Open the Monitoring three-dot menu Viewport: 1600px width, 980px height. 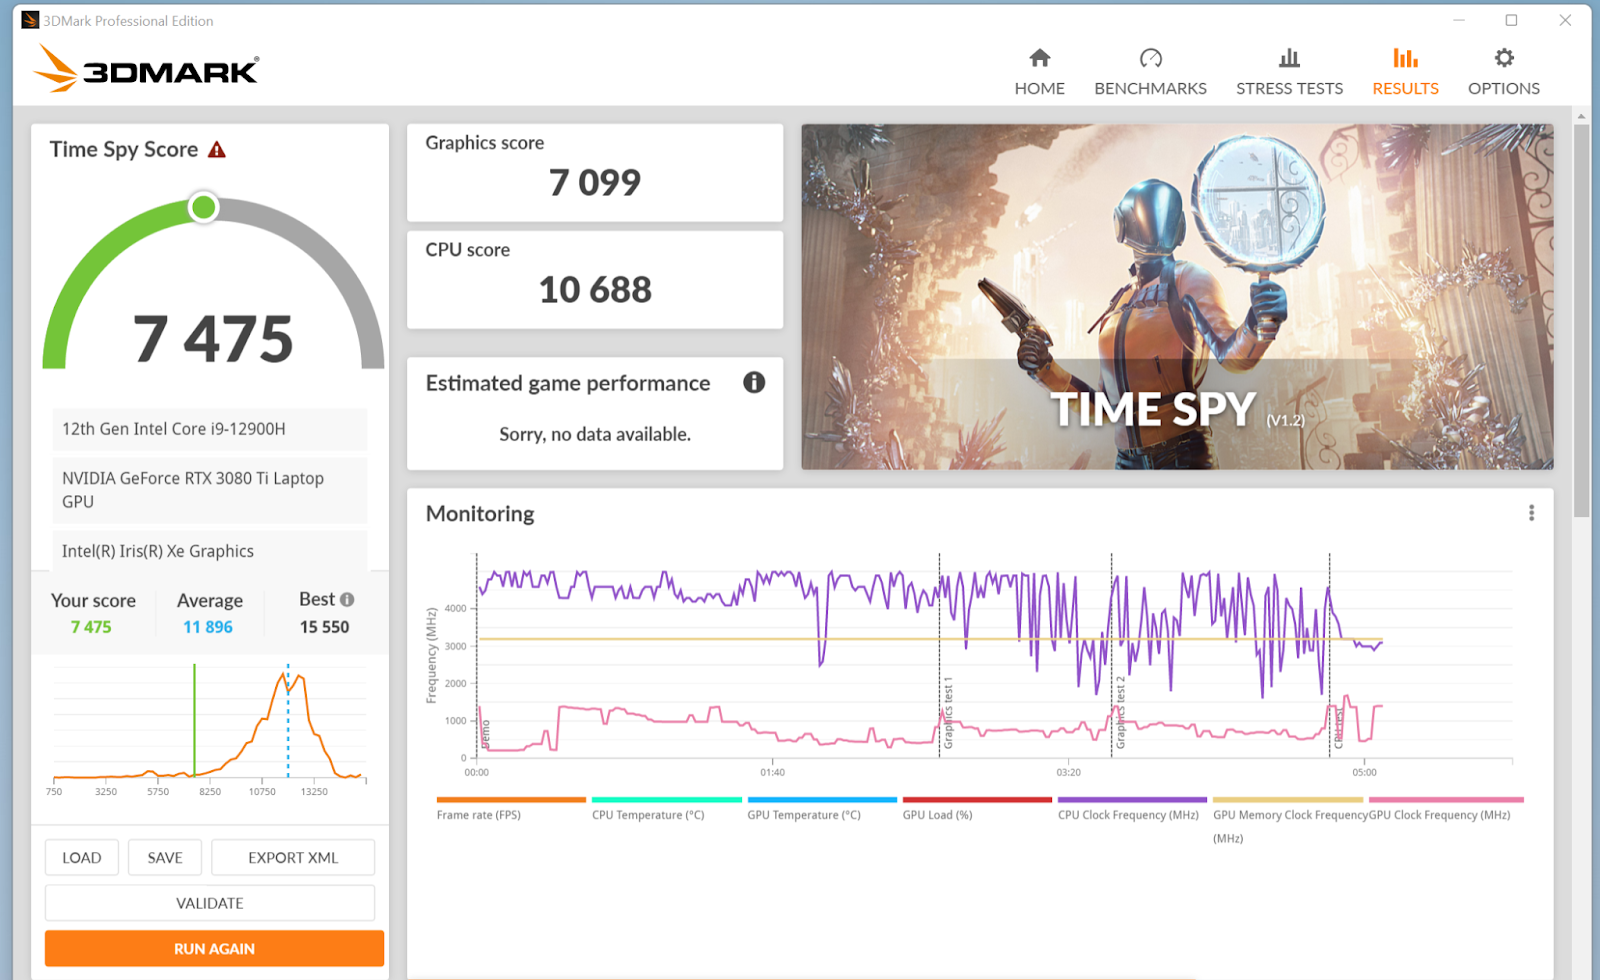click(x=1531, y=513)
